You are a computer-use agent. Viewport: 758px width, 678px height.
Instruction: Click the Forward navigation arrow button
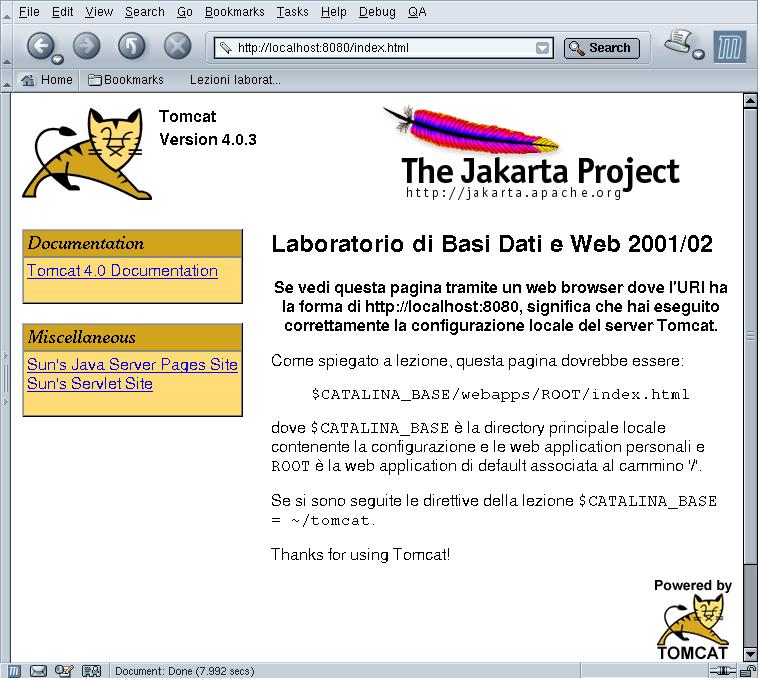click(87, 46)
